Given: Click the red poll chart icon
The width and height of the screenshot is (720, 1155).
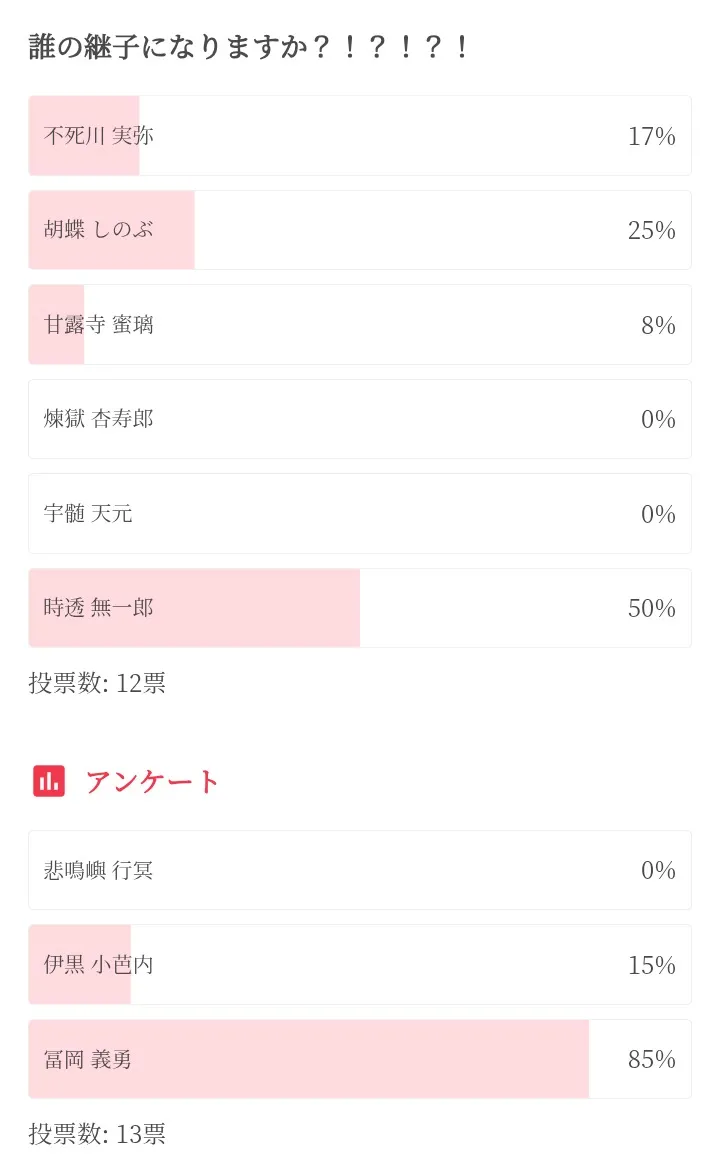Looking at the screenshot, I should click(x=49, y=781).
